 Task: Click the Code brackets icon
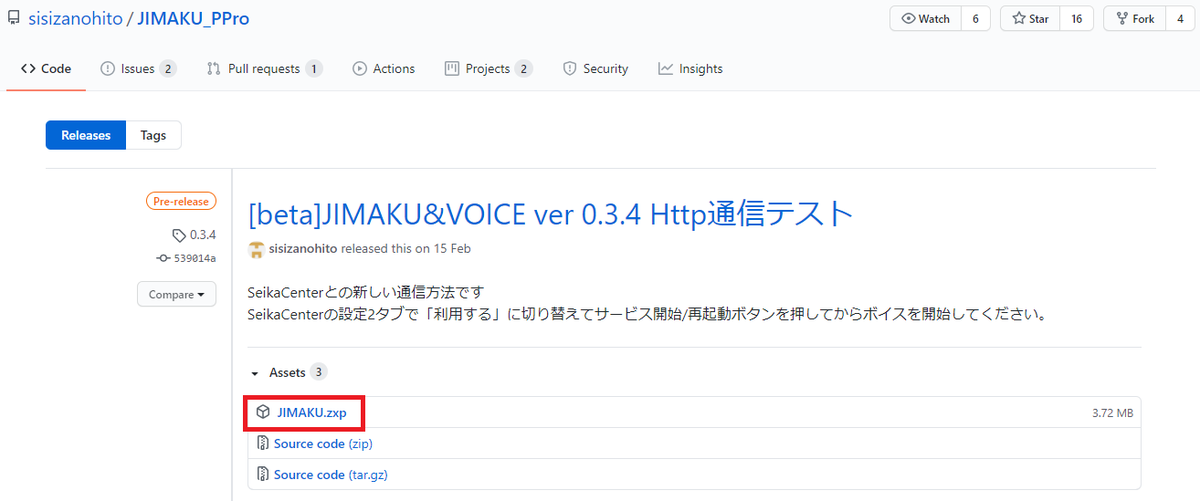(x=28, y=69)
